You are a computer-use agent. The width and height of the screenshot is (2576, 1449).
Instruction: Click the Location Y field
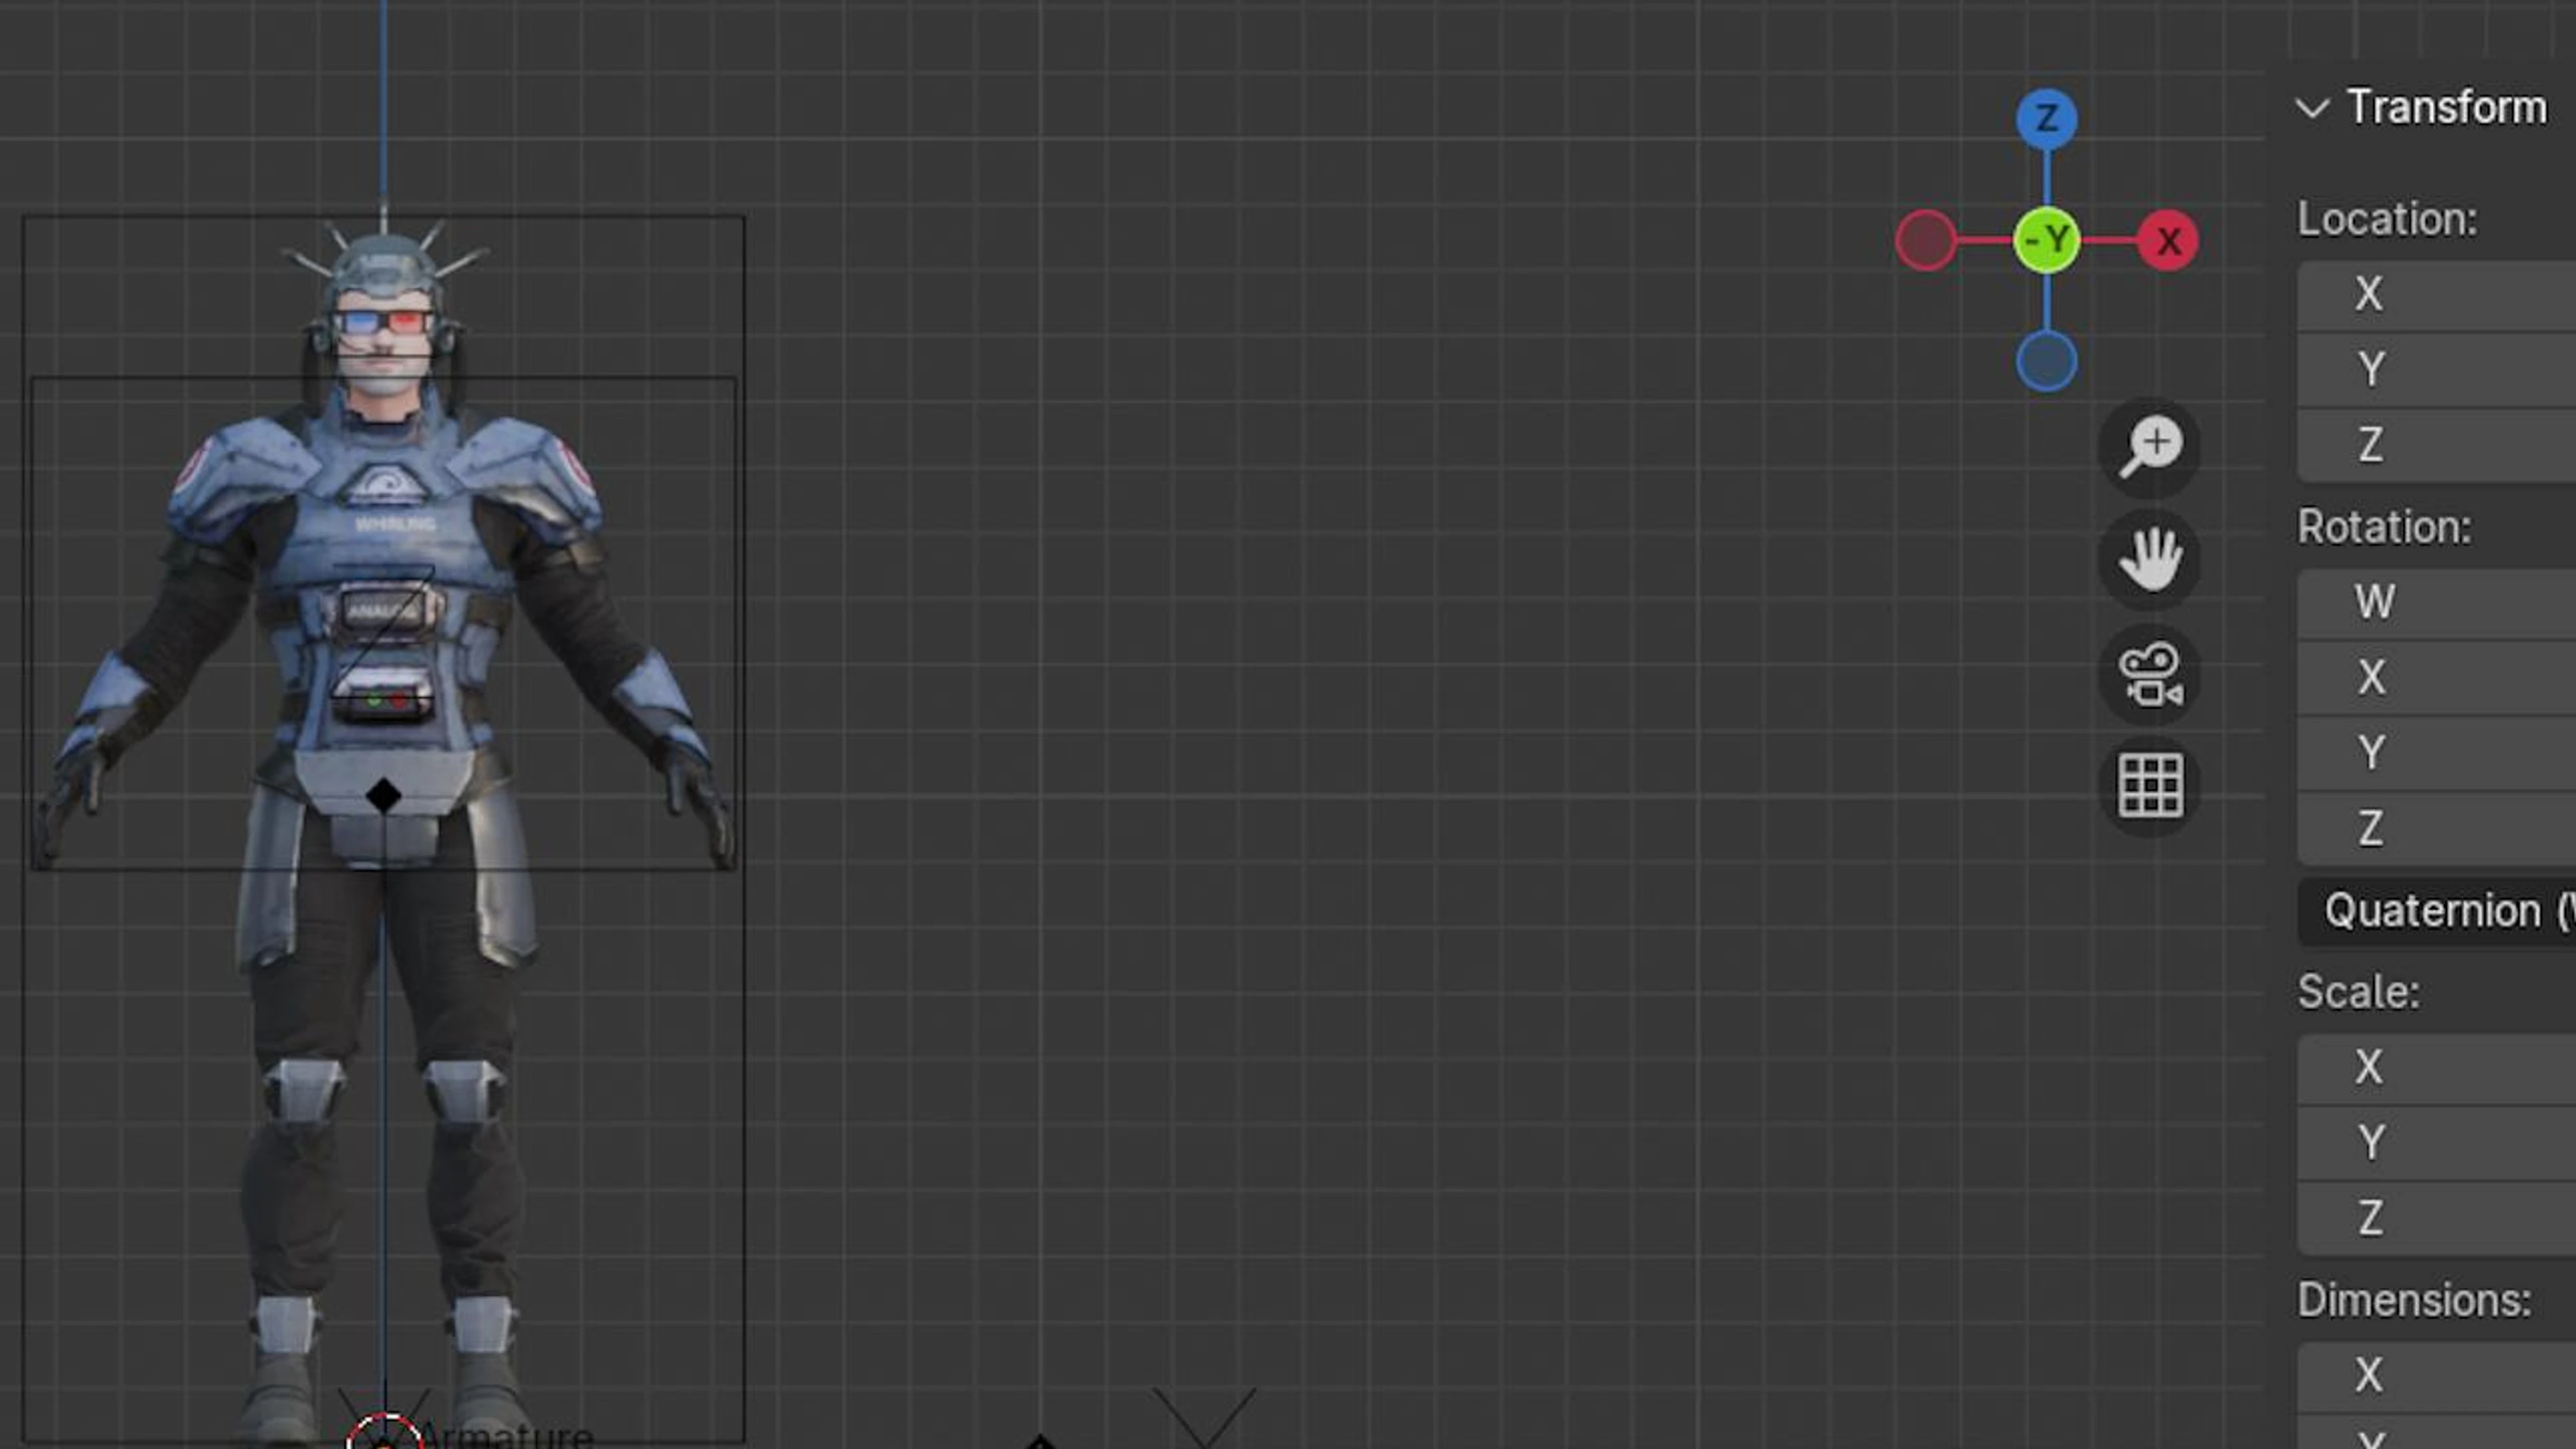(x=2437, y=370)
